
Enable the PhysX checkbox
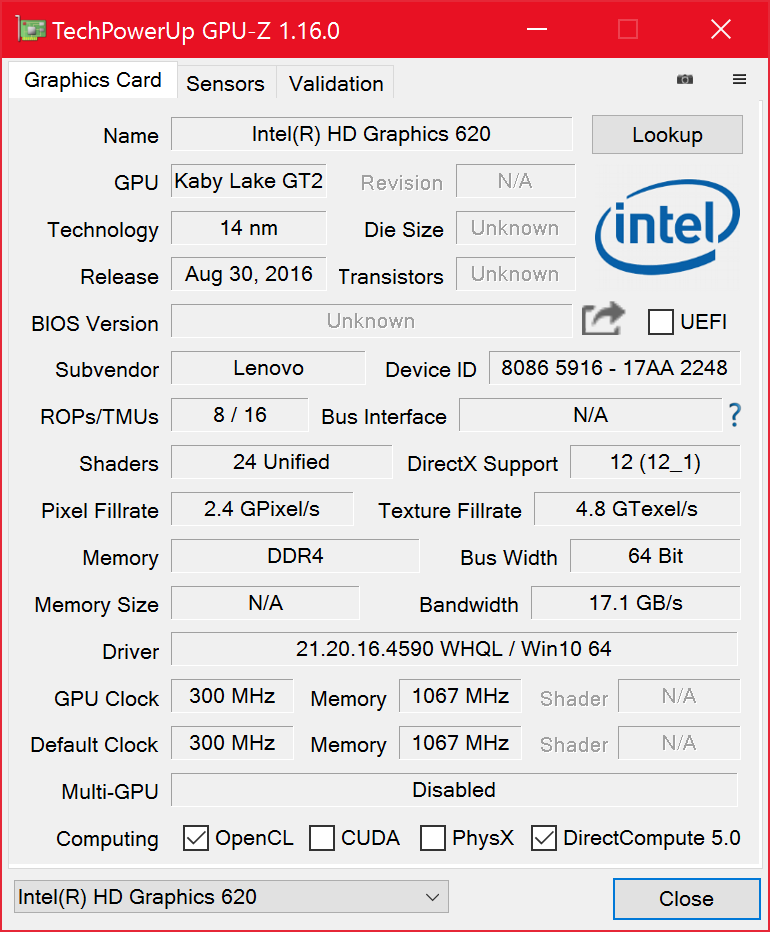tap(433, 838)
